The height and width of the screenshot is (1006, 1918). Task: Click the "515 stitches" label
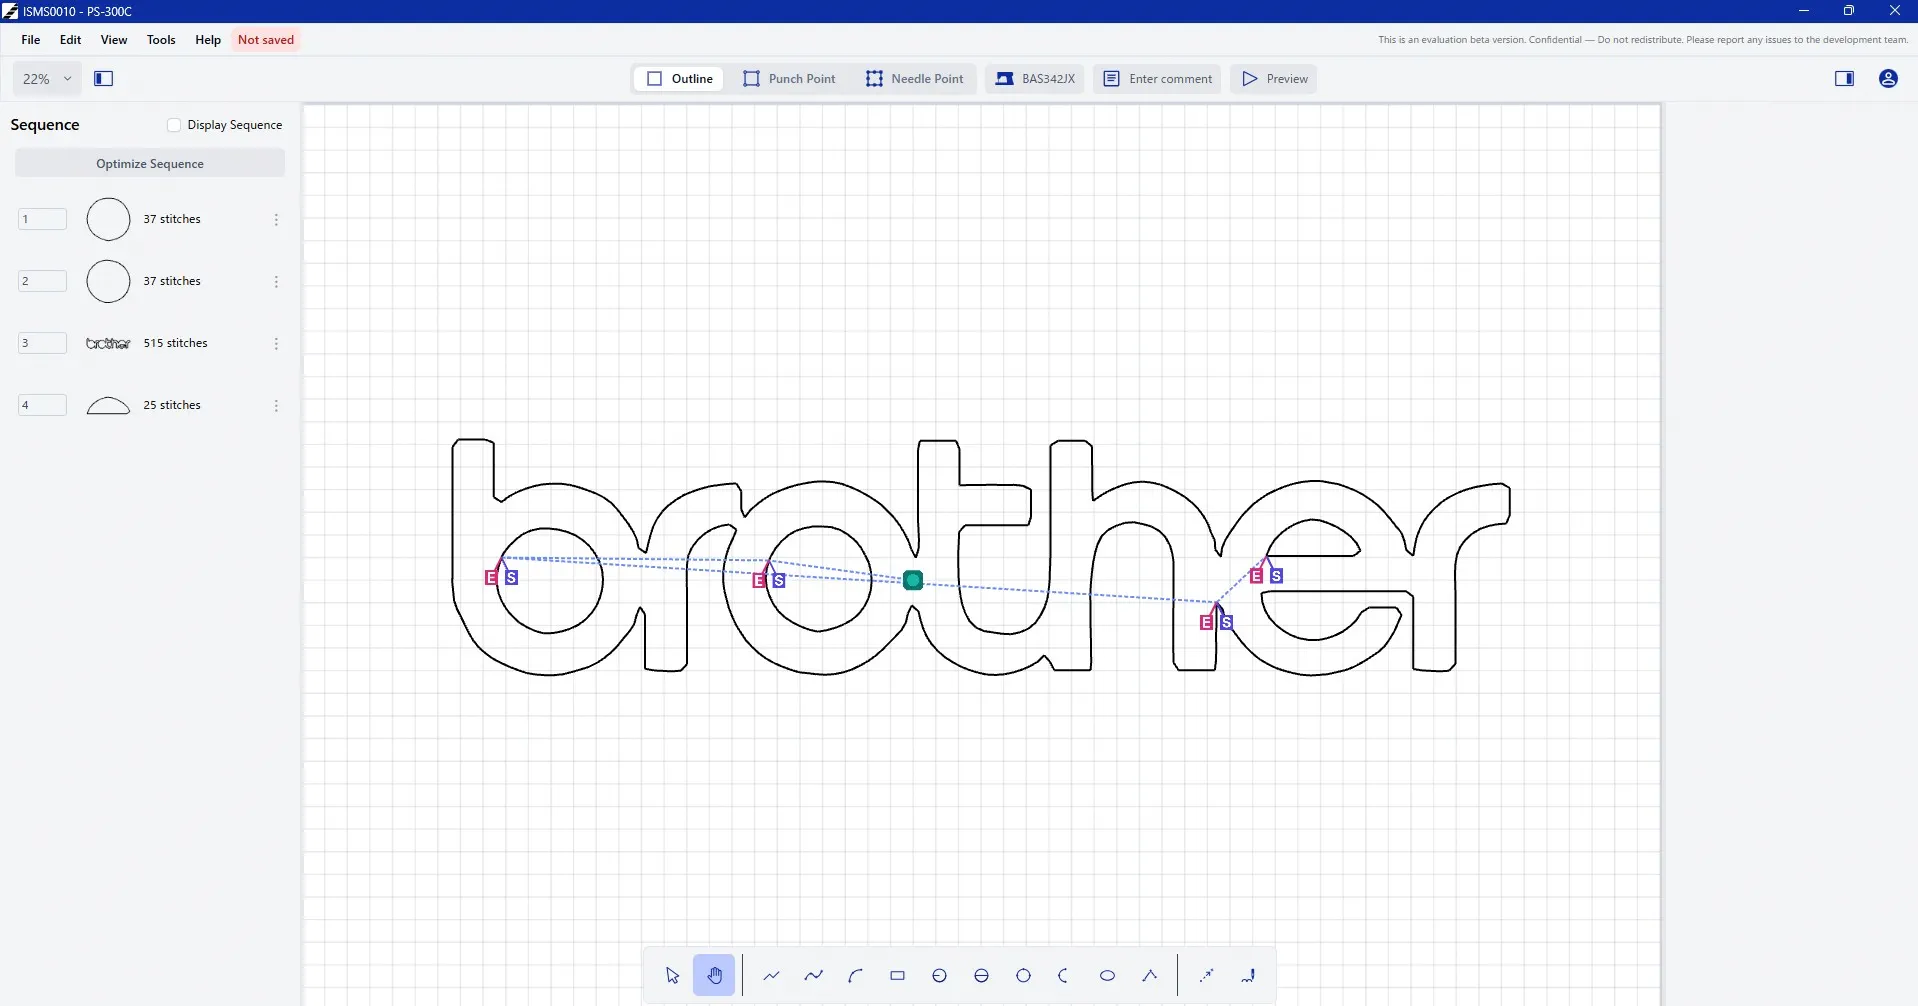(175, 344)
